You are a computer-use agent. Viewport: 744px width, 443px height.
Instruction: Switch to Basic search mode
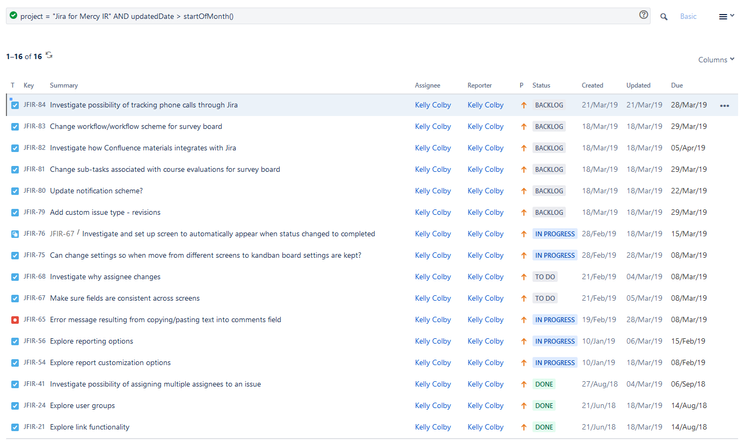tap(688, 16)
